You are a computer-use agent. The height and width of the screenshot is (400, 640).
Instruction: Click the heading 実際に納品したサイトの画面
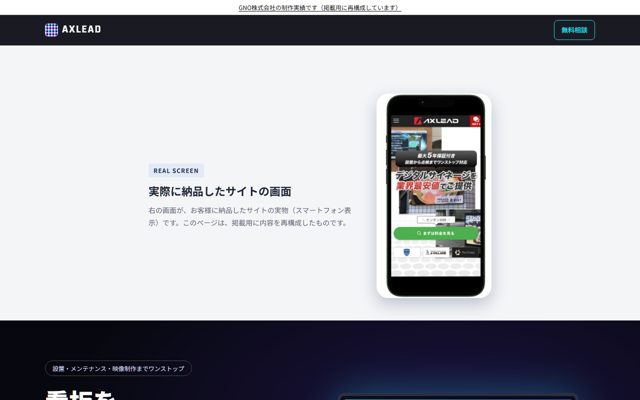(x=220, y=191)
